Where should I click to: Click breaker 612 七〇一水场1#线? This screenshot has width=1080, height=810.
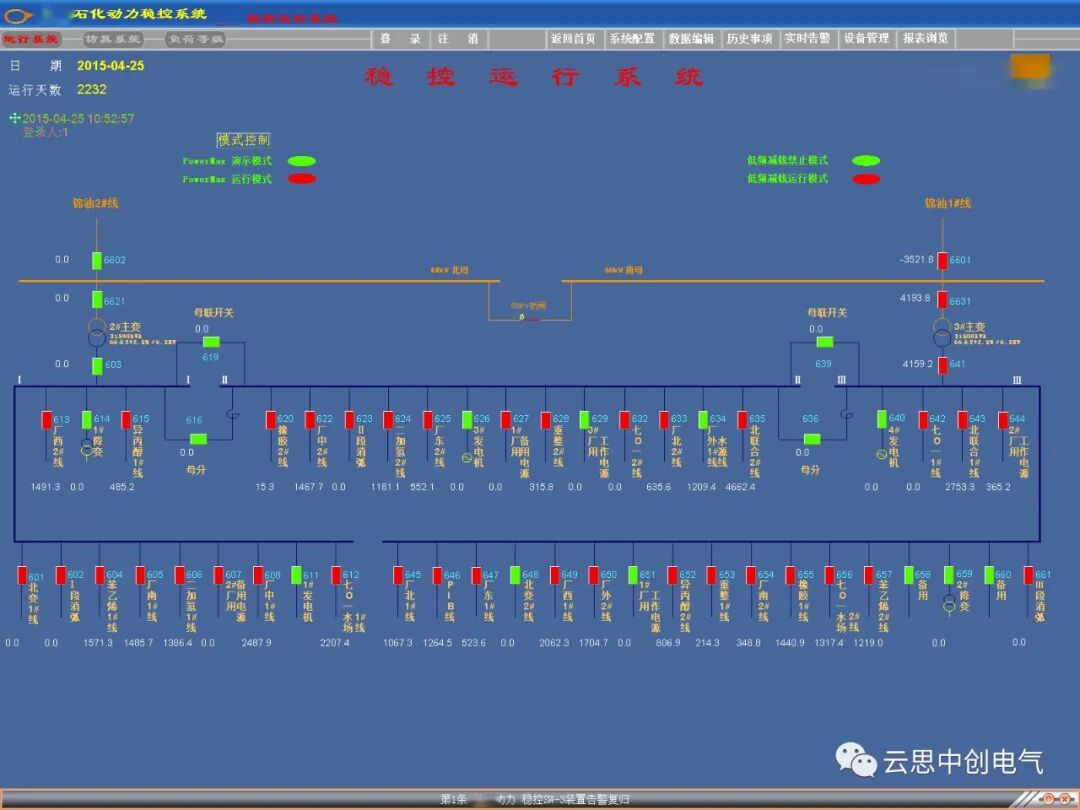click(x=336, y=575)
